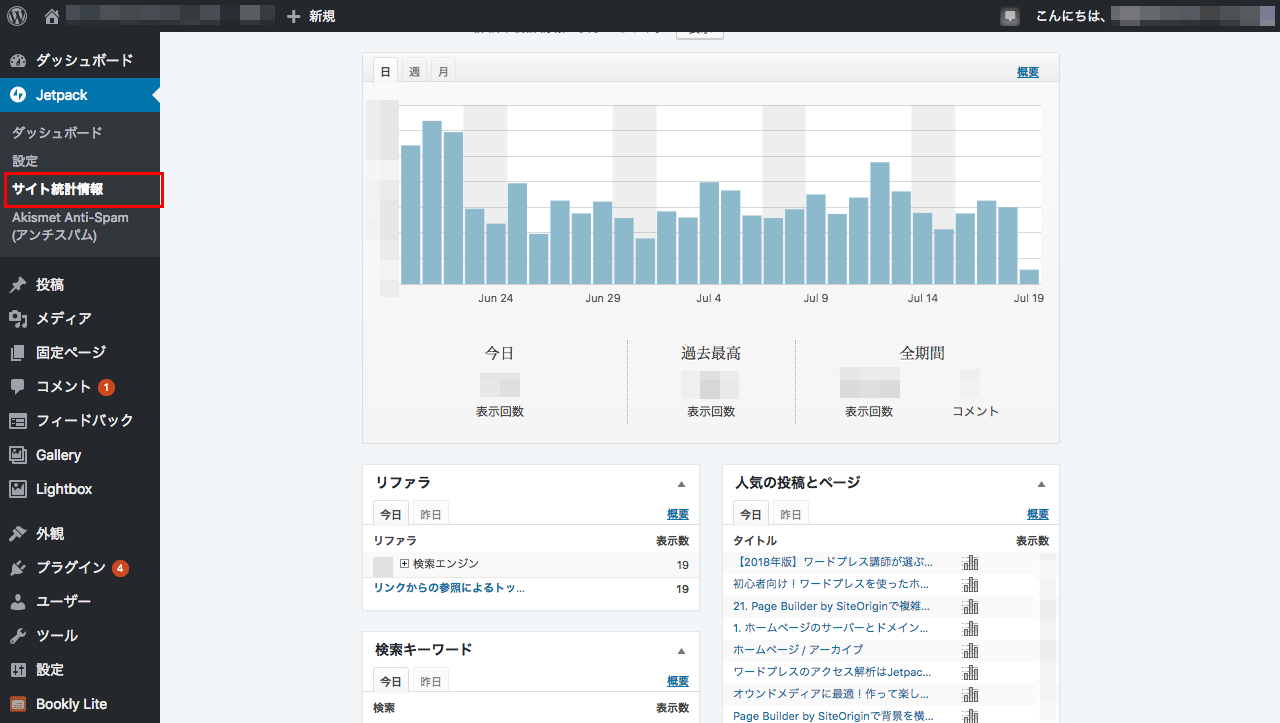Click the 概要 link above the bar chart

pyautogui.click(x=1028, y=72)
